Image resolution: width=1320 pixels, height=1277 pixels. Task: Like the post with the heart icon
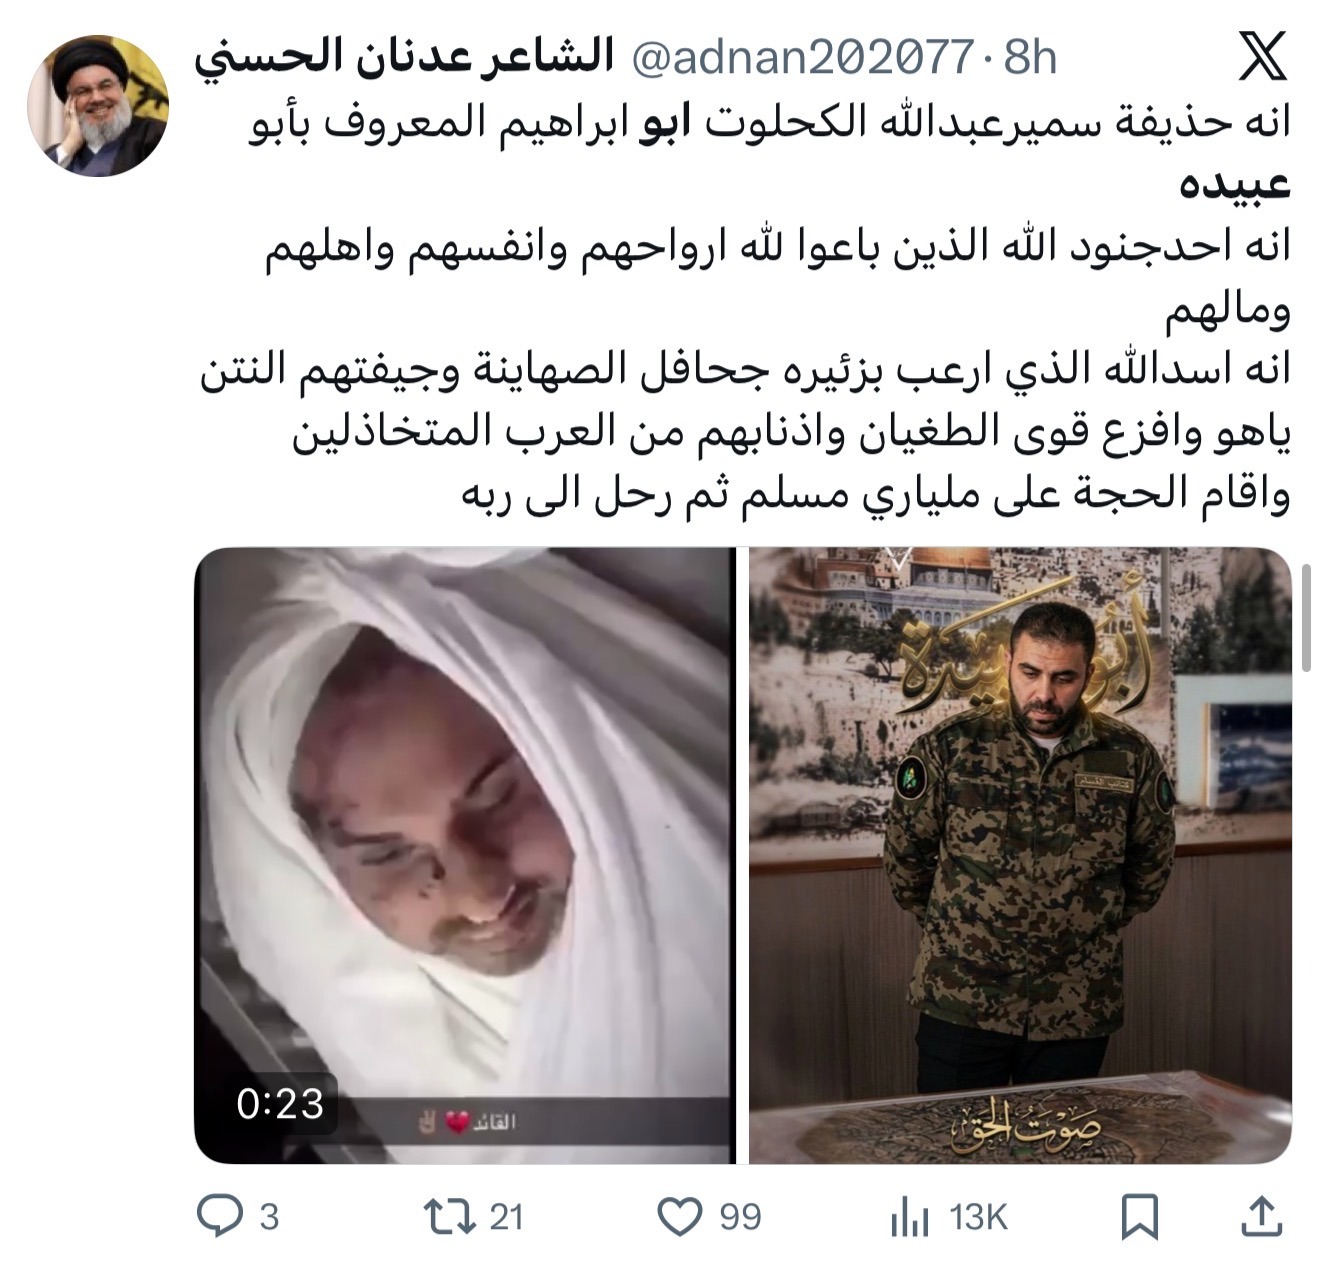pyautogui.click(x=680, y=1217)
